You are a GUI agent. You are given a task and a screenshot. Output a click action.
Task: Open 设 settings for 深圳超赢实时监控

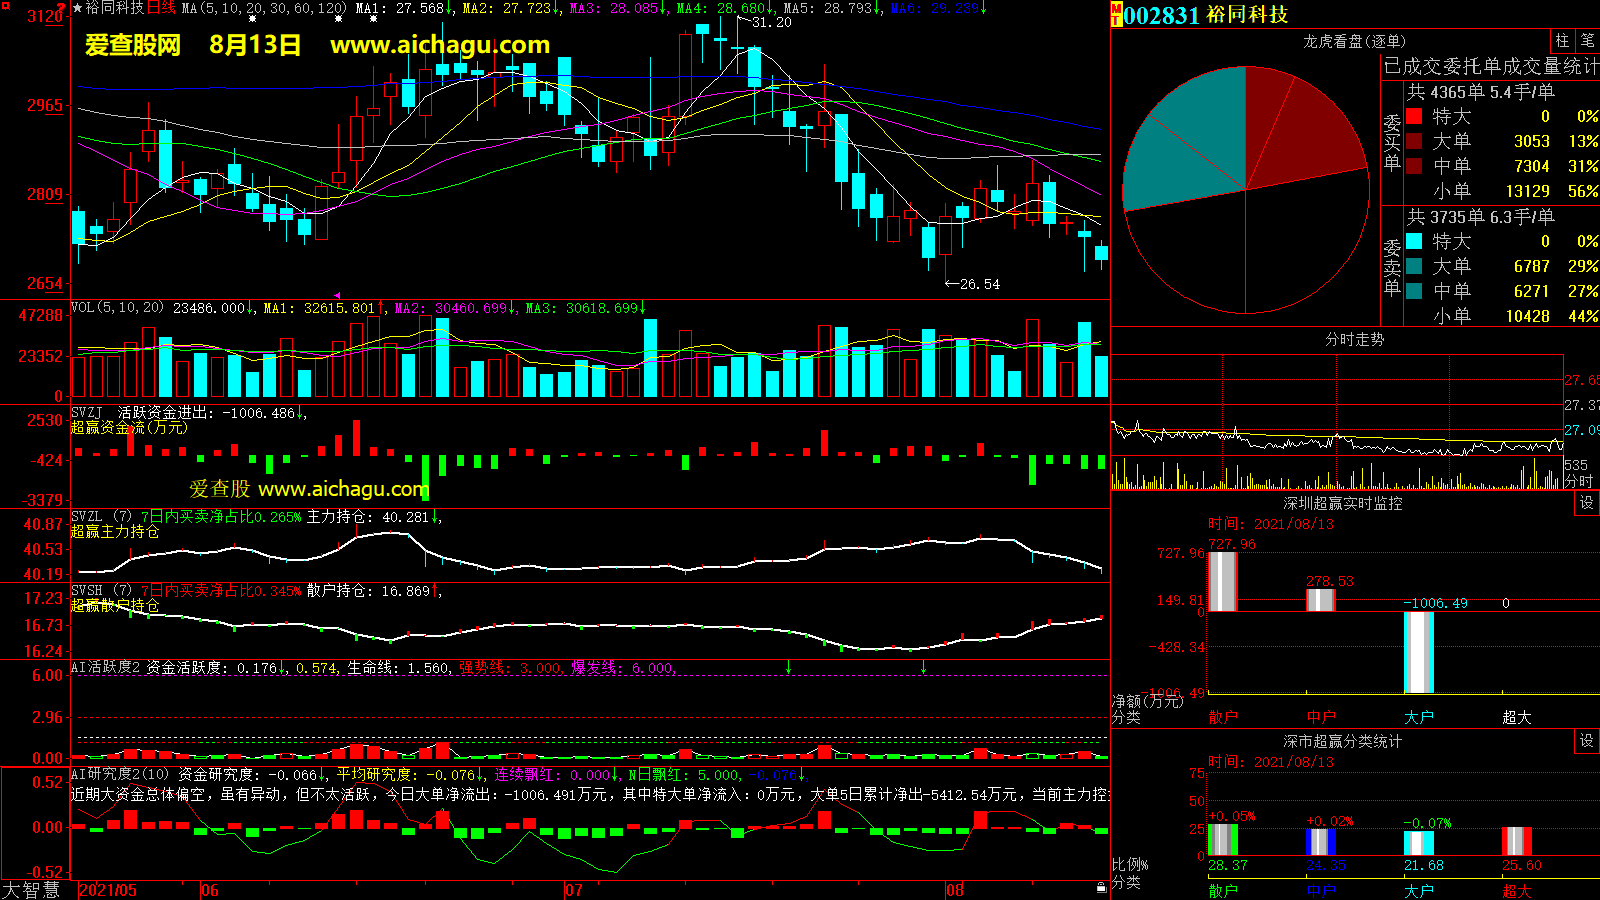1586,503
